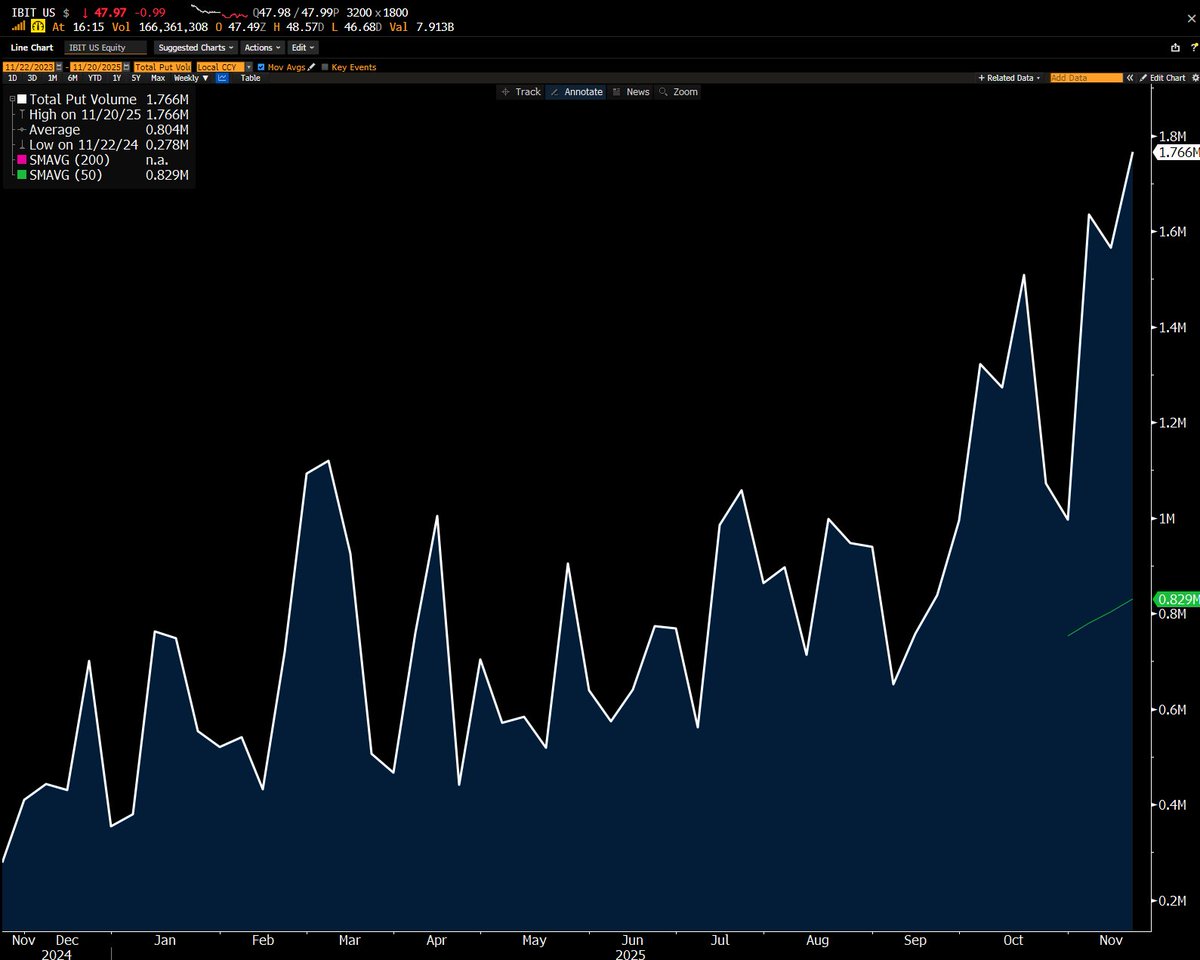1200x960 pixels.
Task: Open the Edit menu
Action: [302, 47]
